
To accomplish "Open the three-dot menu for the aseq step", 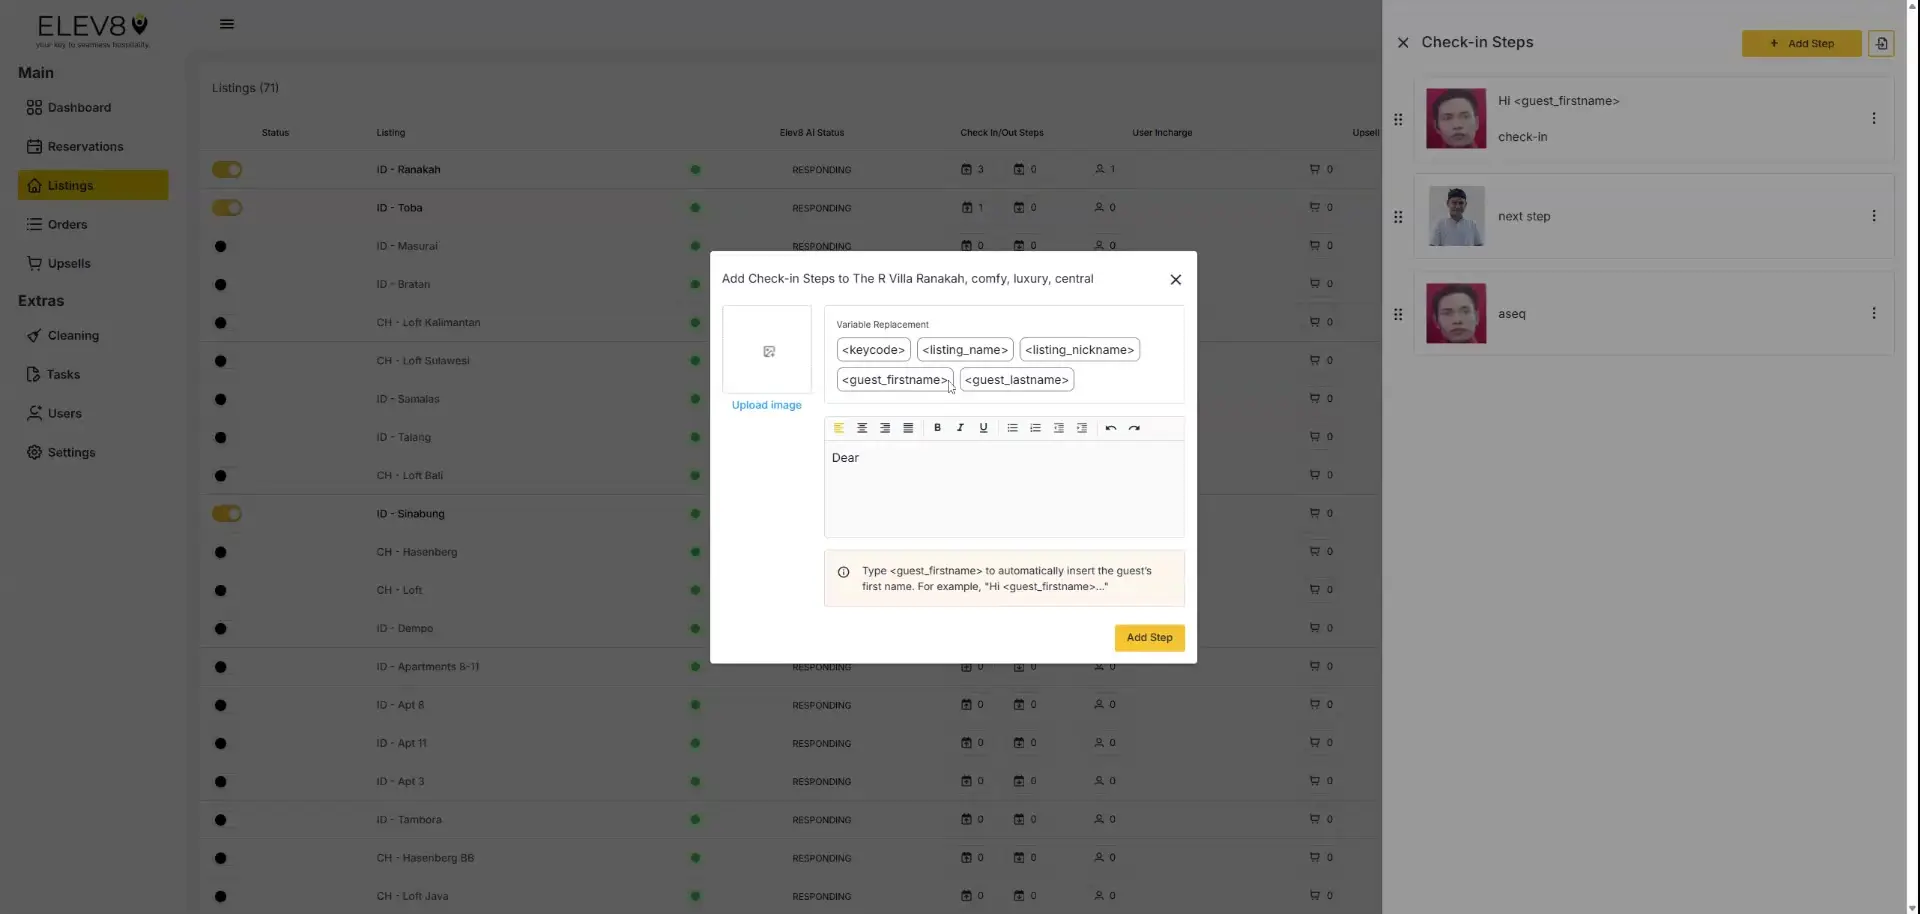I will [x=1874, y=313].
